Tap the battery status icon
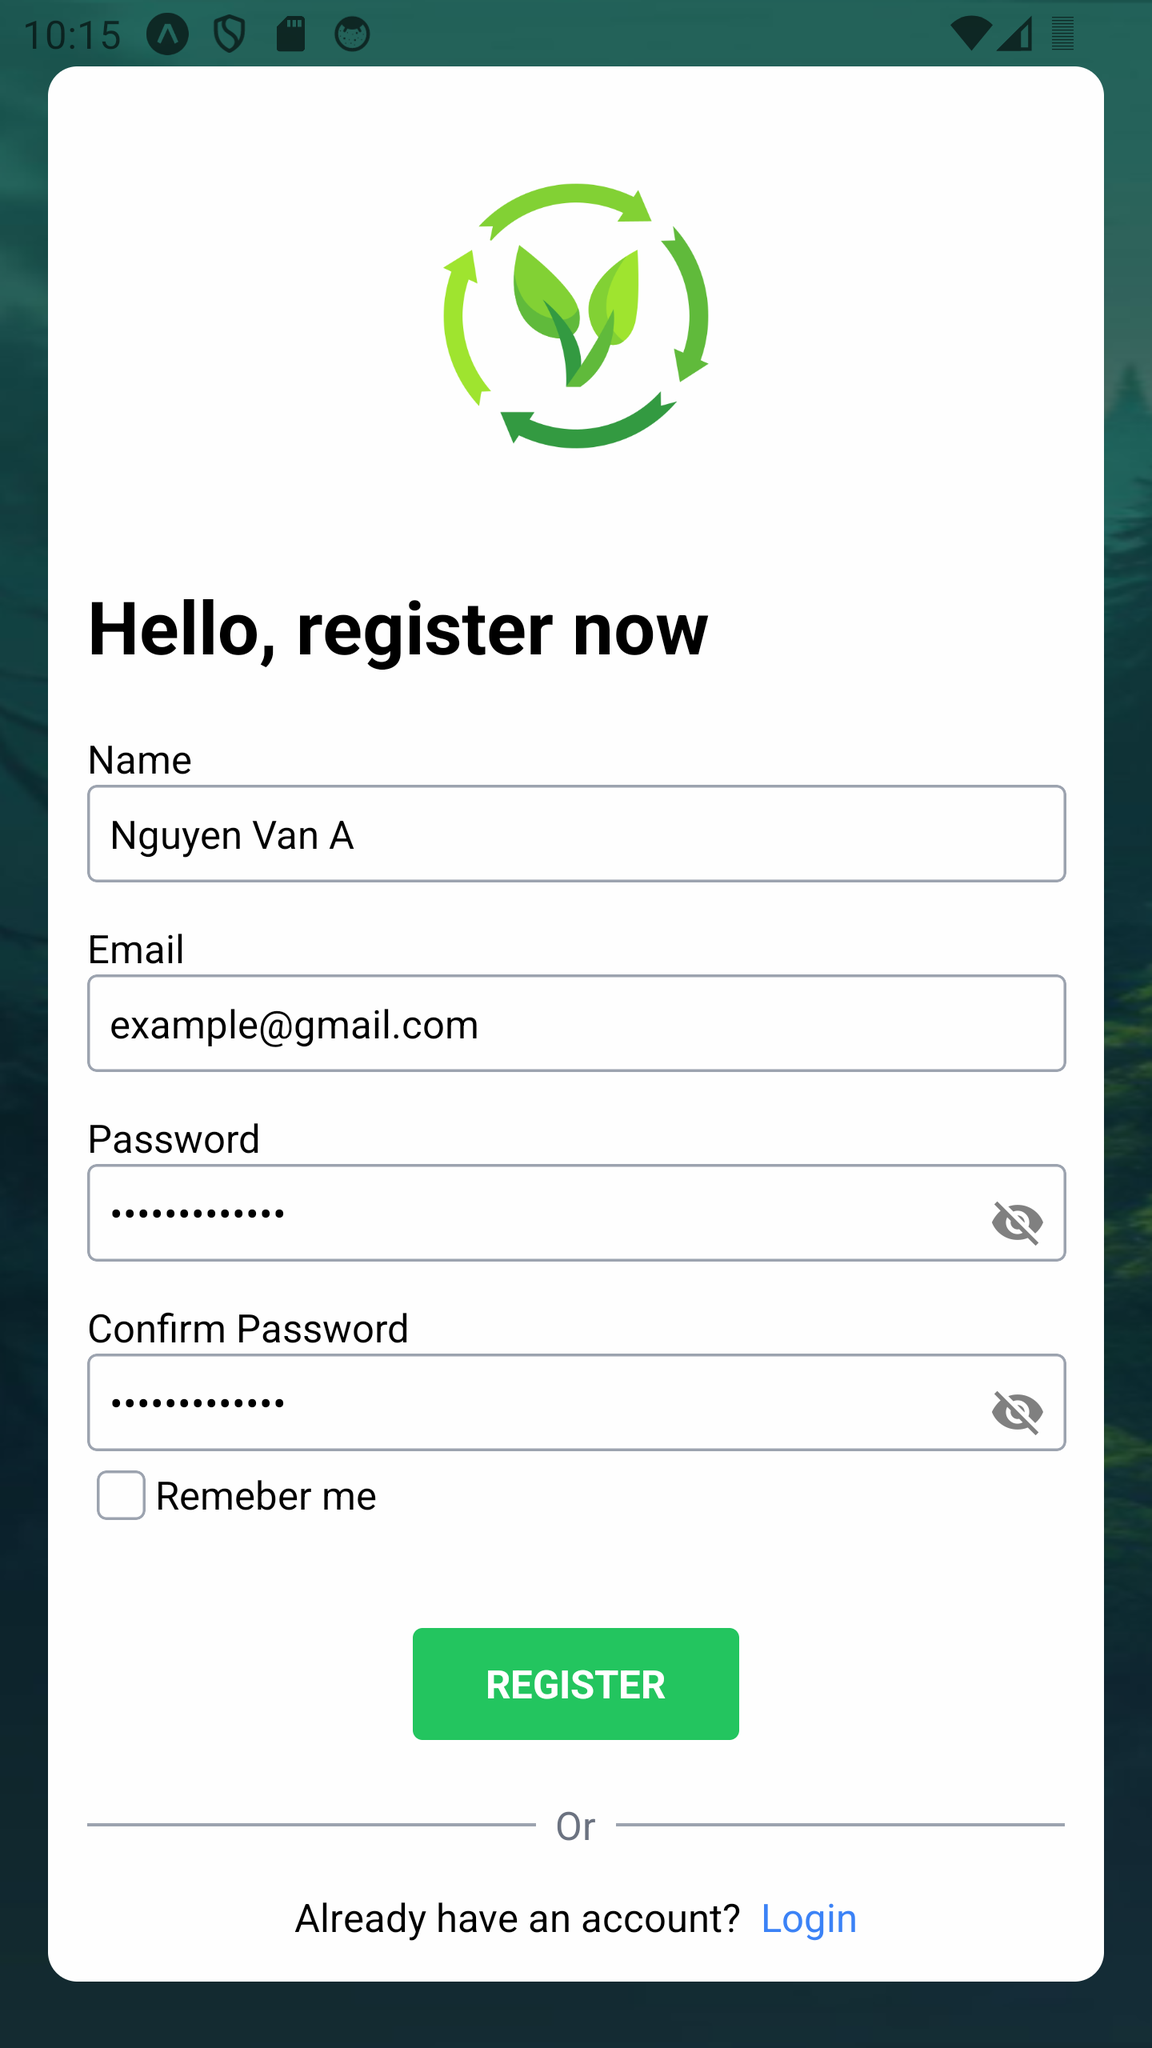 coord(1062,34)
